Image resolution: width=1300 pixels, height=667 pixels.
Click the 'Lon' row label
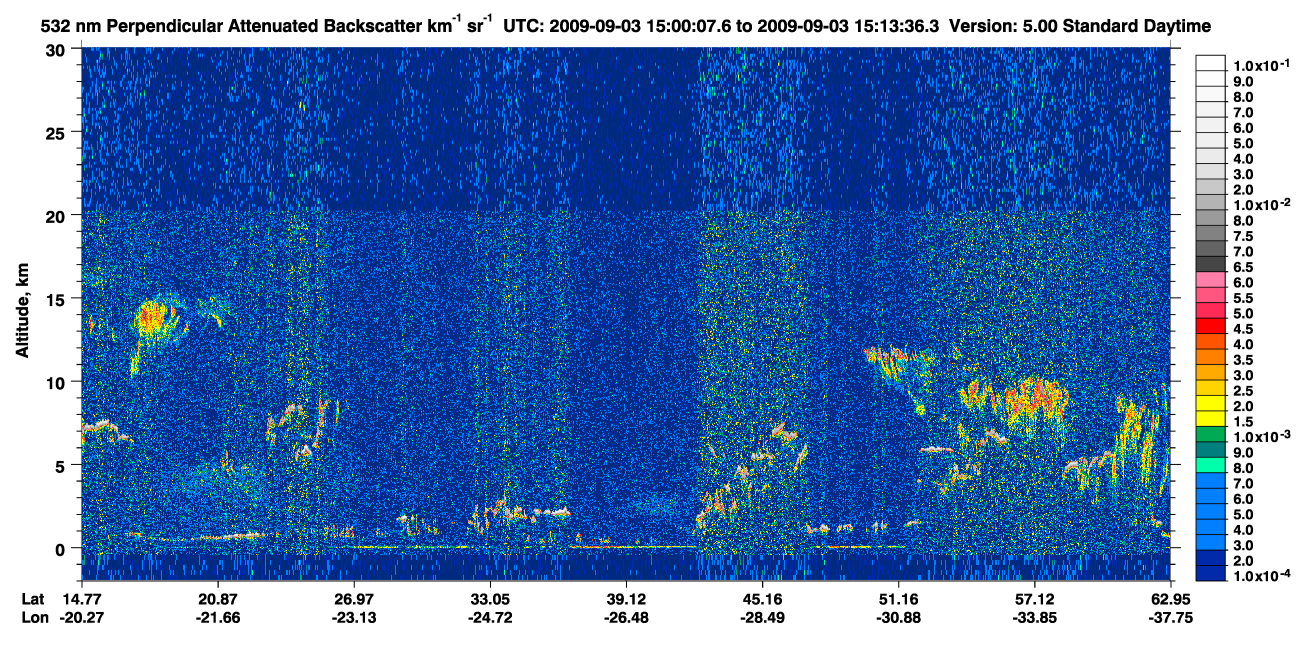33,617
